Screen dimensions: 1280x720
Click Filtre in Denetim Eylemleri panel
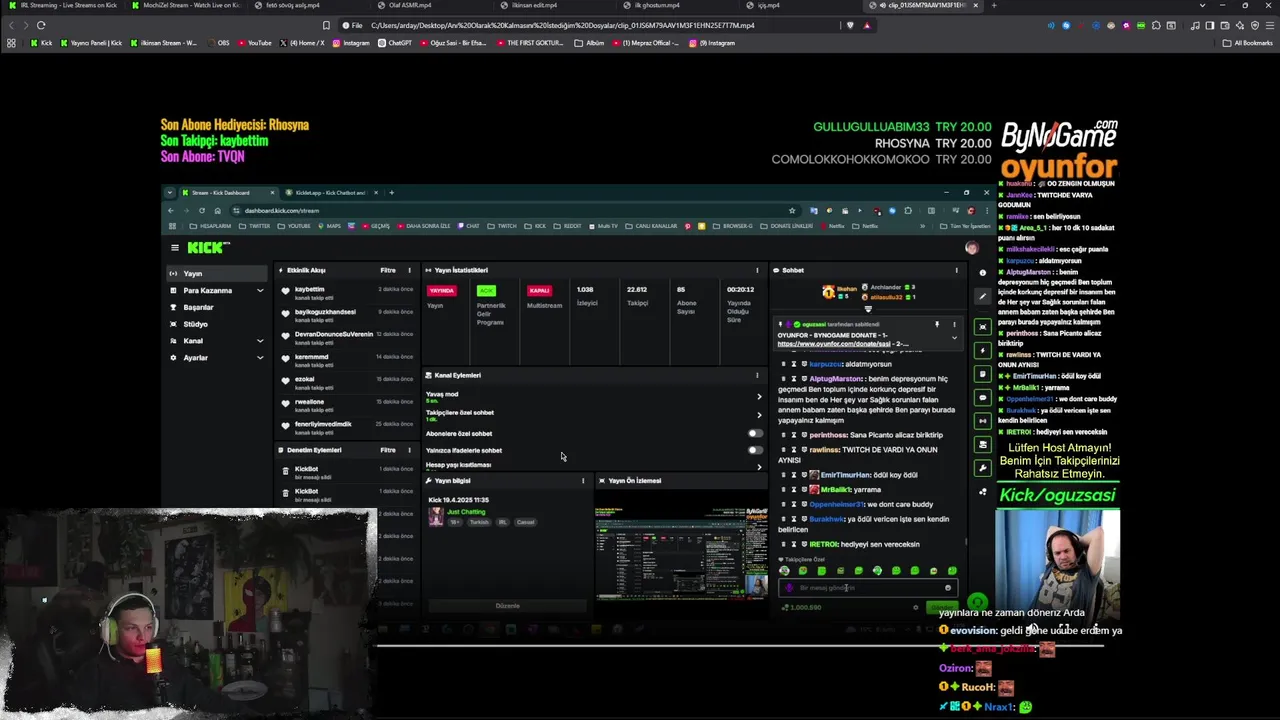pos(387,450)
